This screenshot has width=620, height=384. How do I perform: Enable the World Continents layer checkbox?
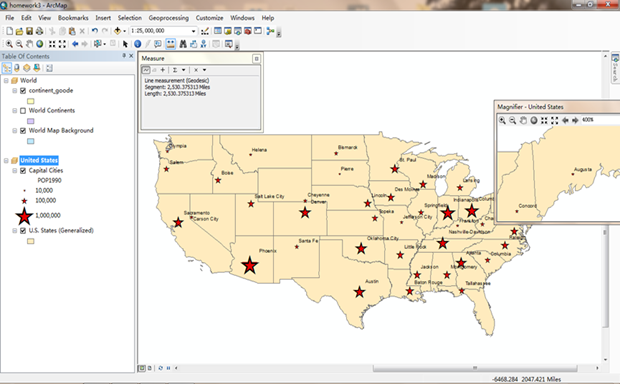pos(23,111)
